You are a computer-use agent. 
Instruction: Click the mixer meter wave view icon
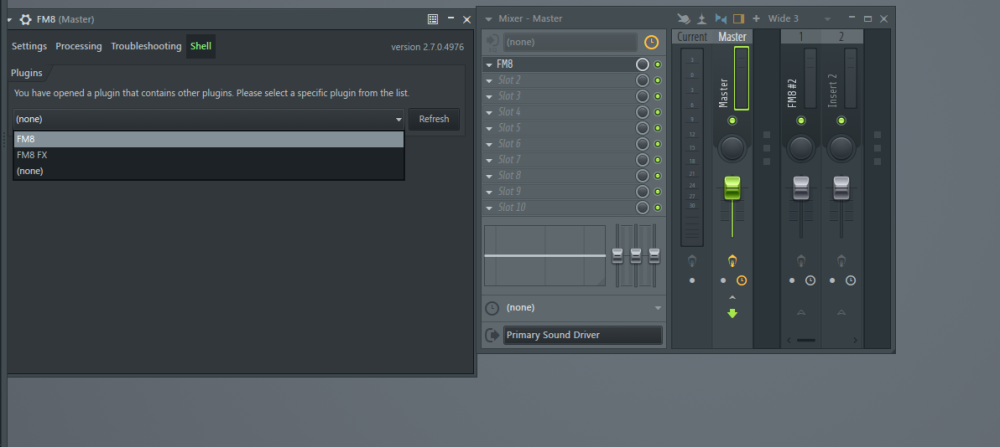(702, 18)
